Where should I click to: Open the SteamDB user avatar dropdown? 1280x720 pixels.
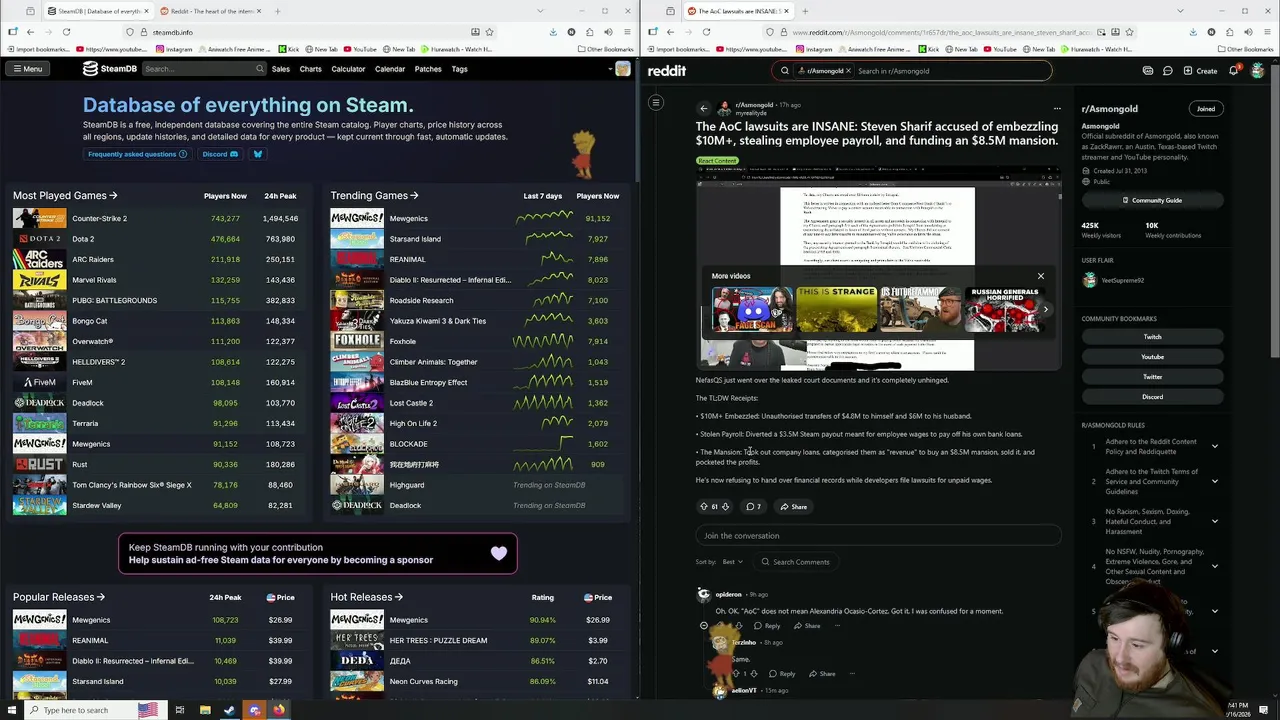point(619,69)
